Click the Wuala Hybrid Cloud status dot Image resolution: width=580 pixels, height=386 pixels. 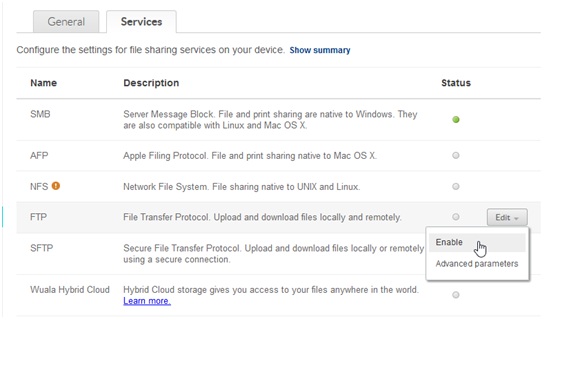click(x=456, y=295)
